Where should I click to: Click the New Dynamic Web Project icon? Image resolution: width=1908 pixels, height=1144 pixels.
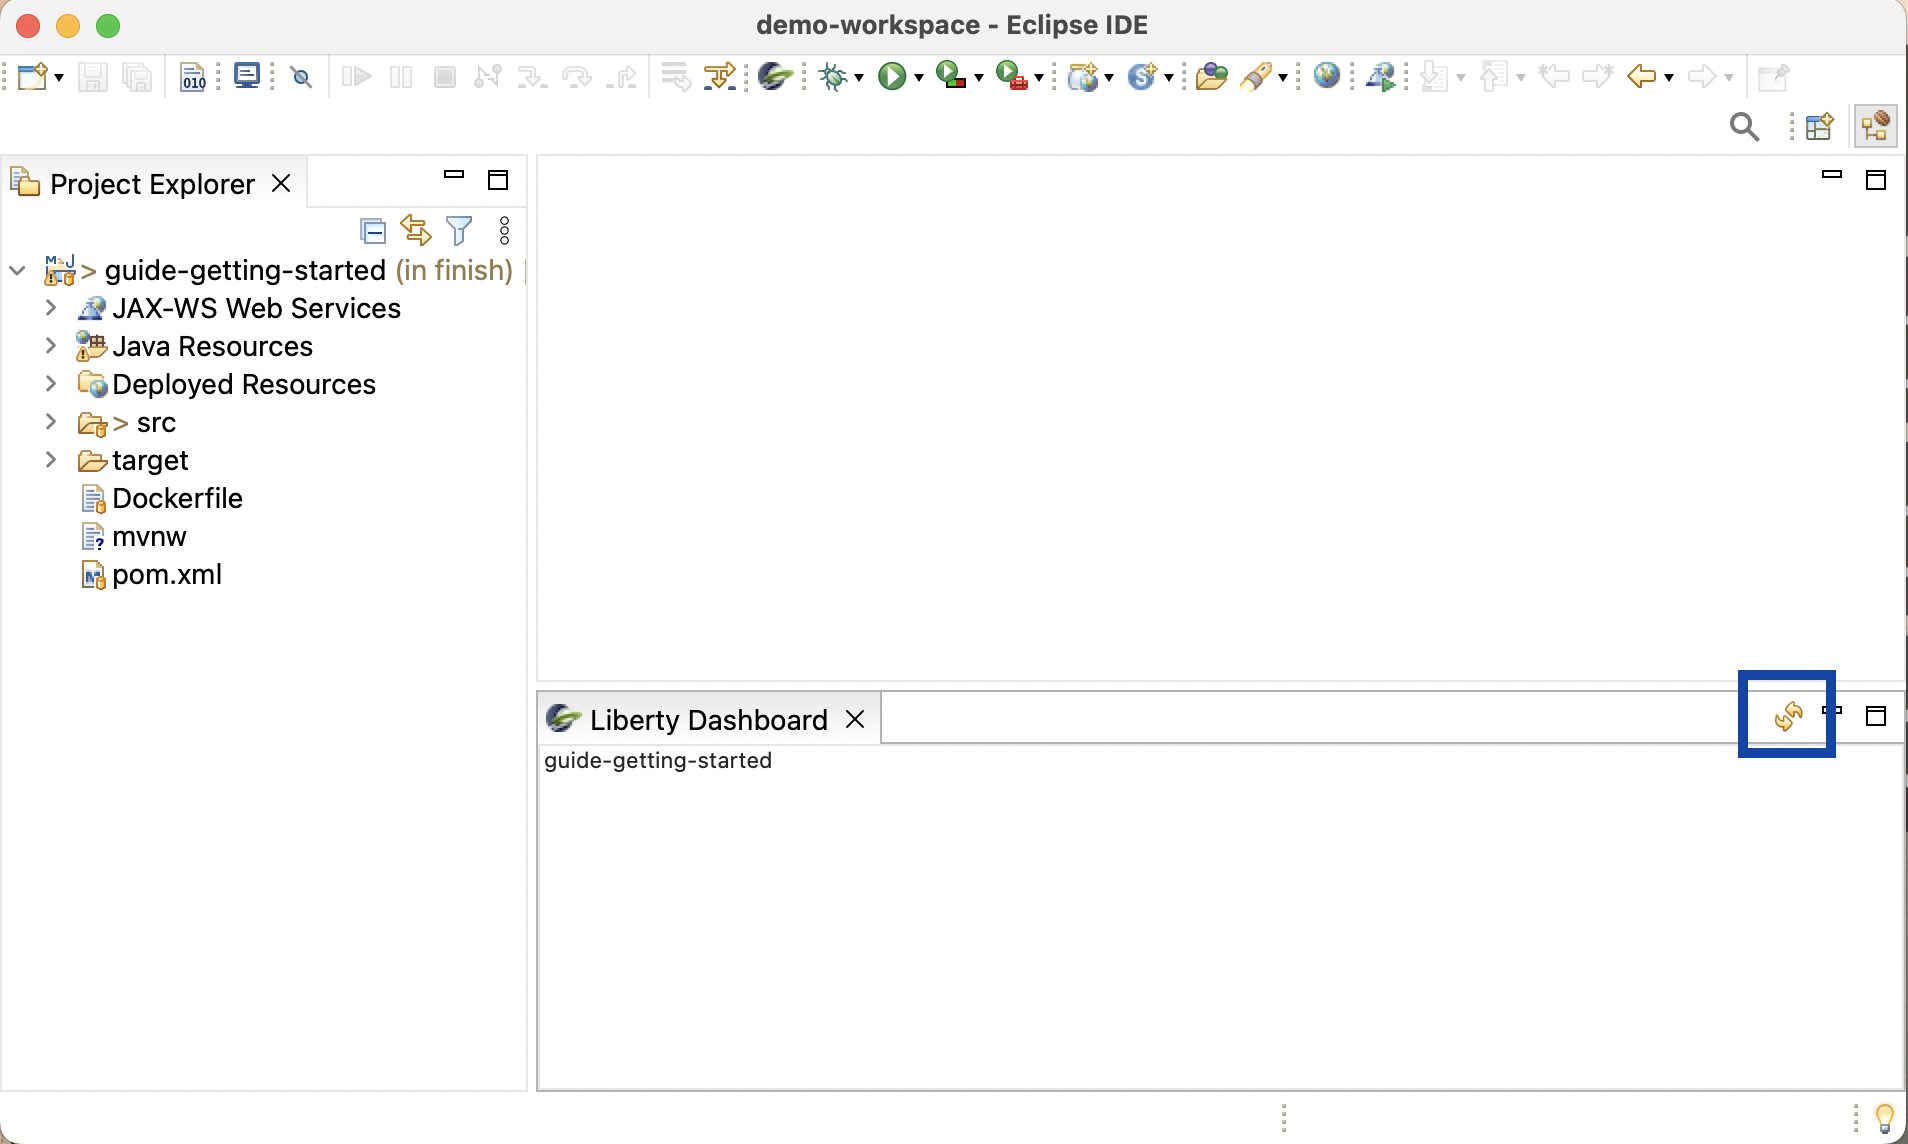[1083, 77]
